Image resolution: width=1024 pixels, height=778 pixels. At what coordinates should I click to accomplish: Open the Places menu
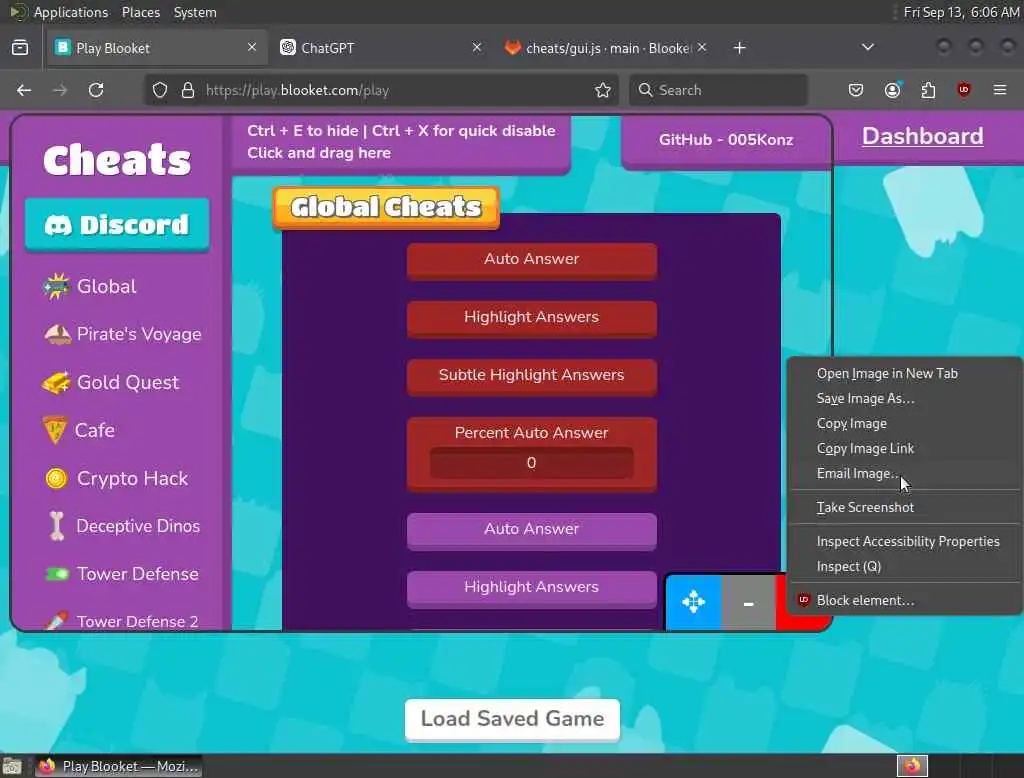tap(140, 12)
